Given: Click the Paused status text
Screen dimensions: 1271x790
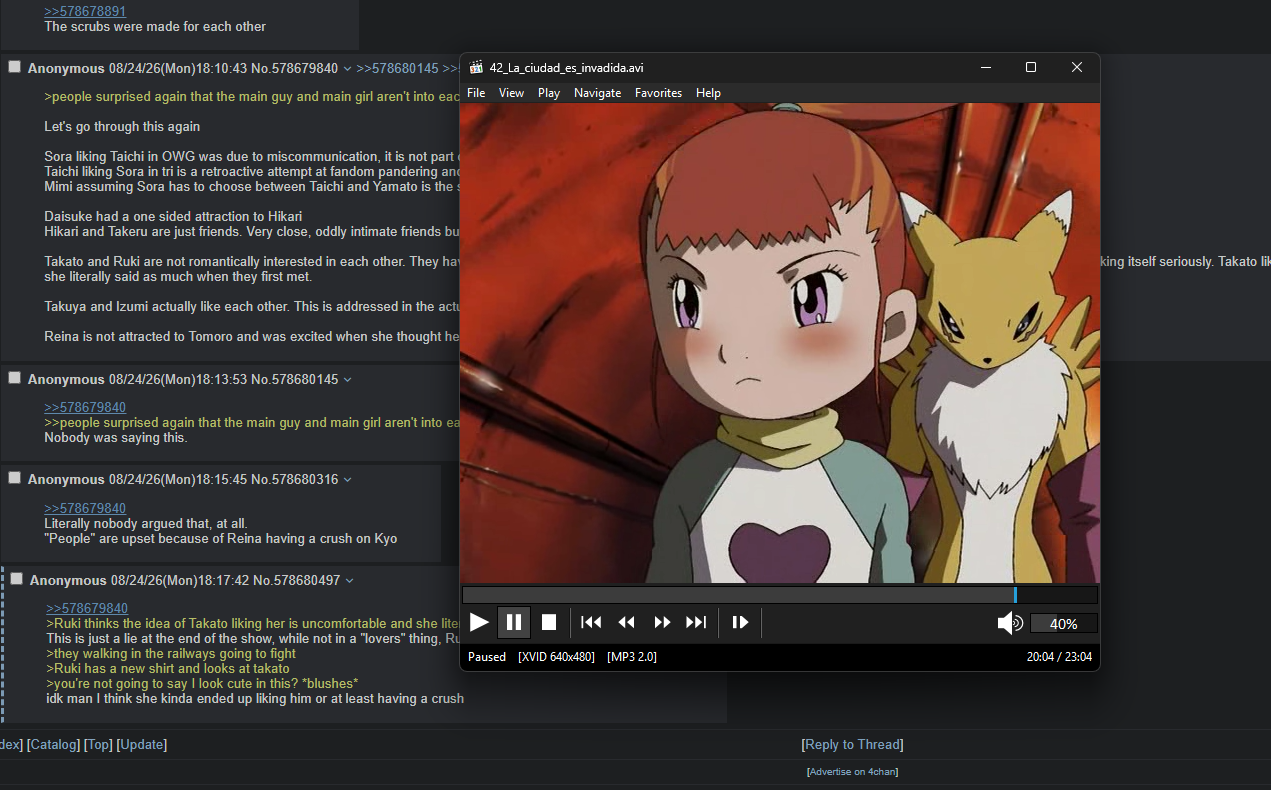Looking at the screenshot, I should 487,657.
